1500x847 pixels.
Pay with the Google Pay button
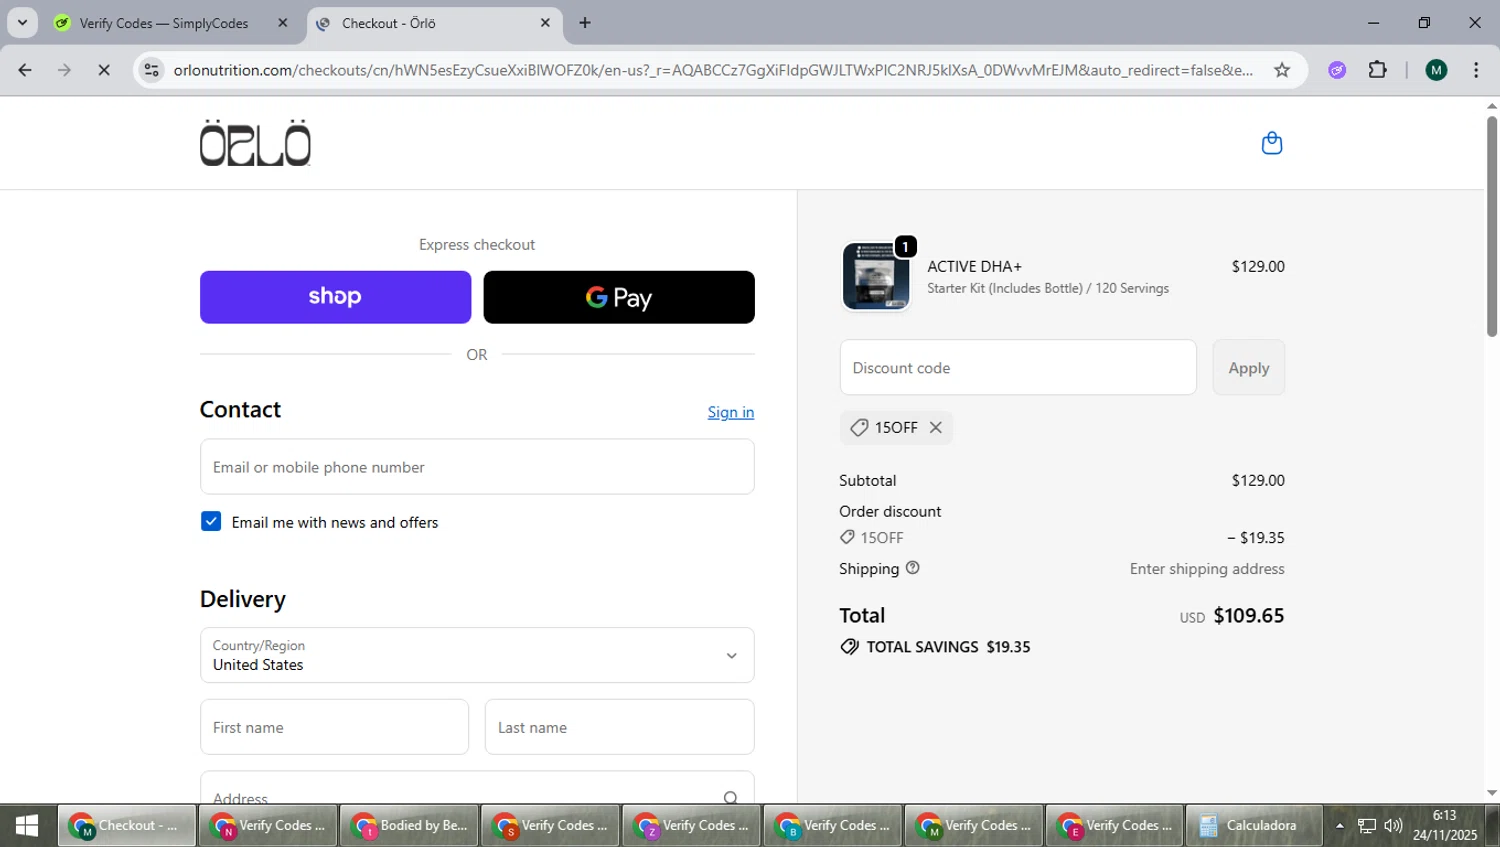619,297
